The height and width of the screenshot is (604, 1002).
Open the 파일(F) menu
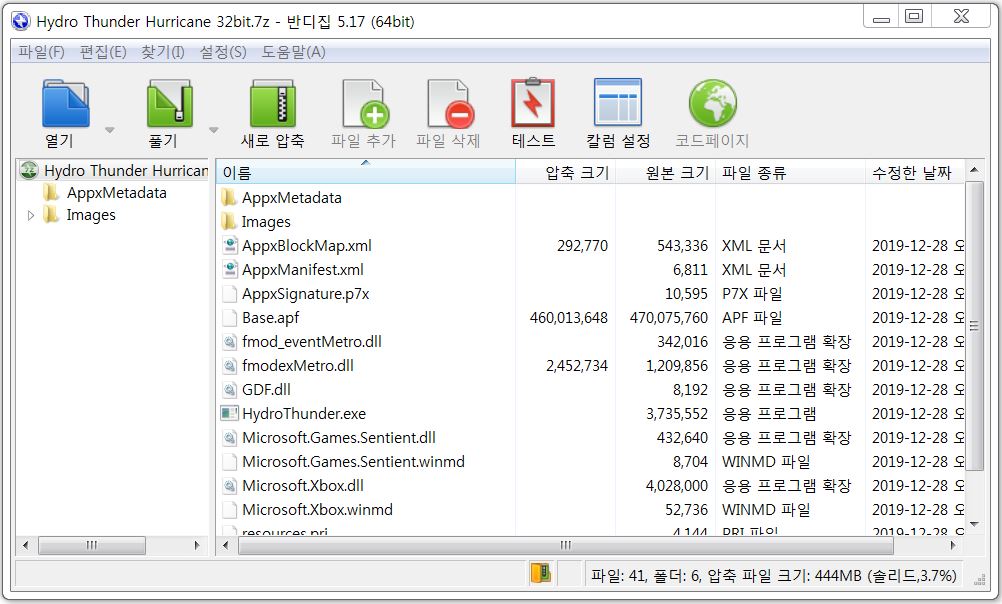(x=41, y=52)
